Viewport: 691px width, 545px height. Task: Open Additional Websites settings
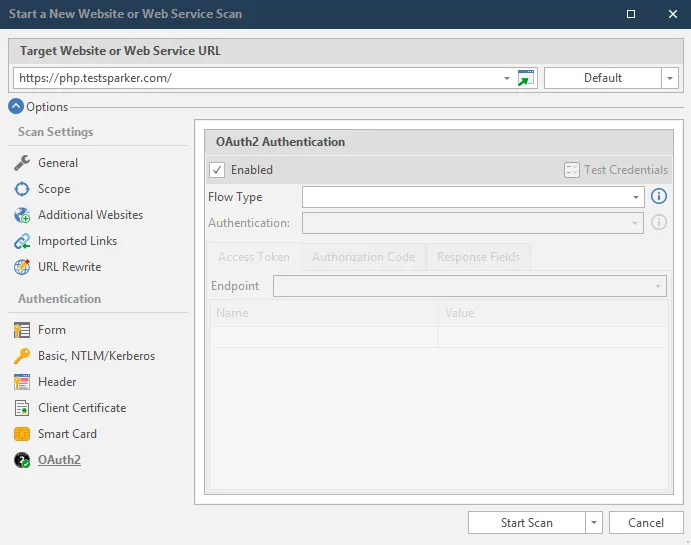90,215
